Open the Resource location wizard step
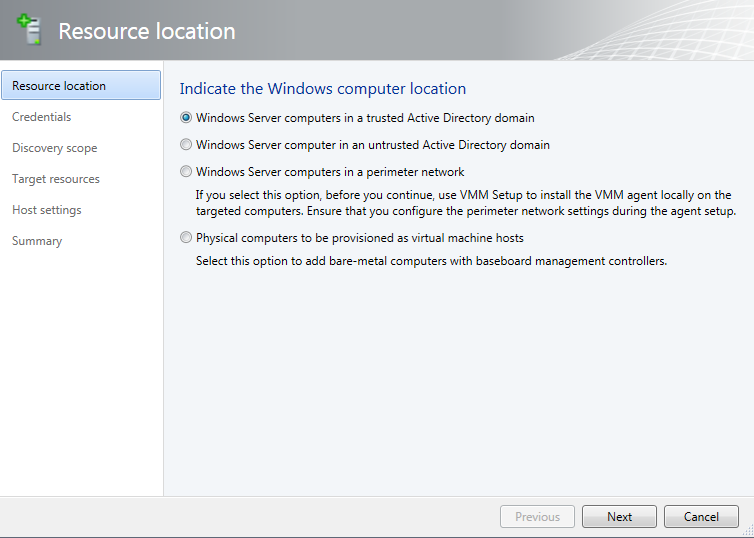The height and width of the screenshot is (538, 754). click(x=81, y=86)
